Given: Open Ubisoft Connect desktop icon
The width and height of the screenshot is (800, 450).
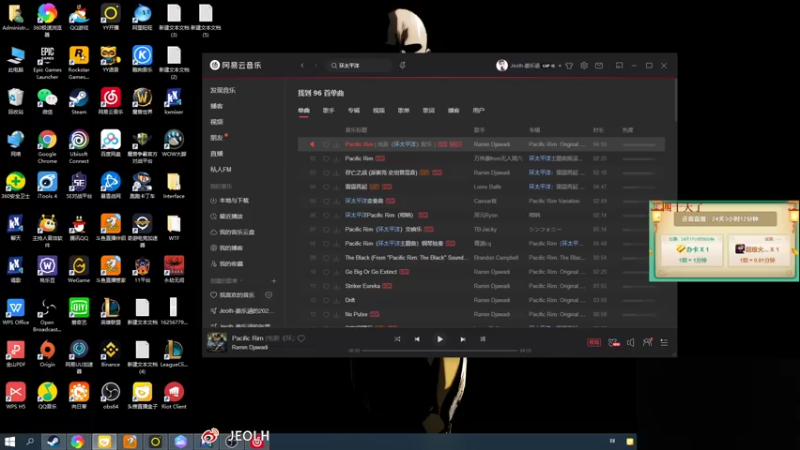Looking at the screenshot, I should pyautogui.click(x=79, y=147).
